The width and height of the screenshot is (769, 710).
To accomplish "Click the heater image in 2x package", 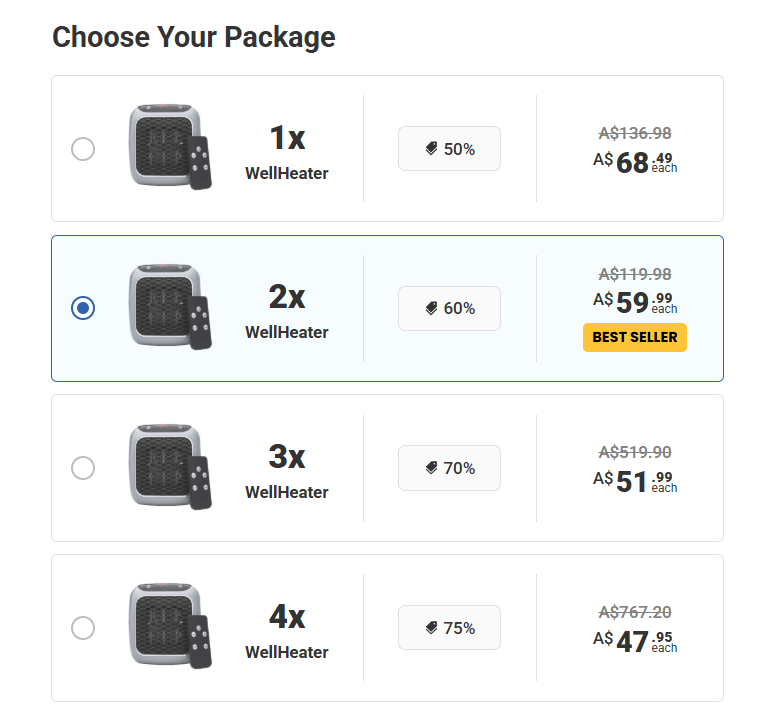I will point(170,307).
